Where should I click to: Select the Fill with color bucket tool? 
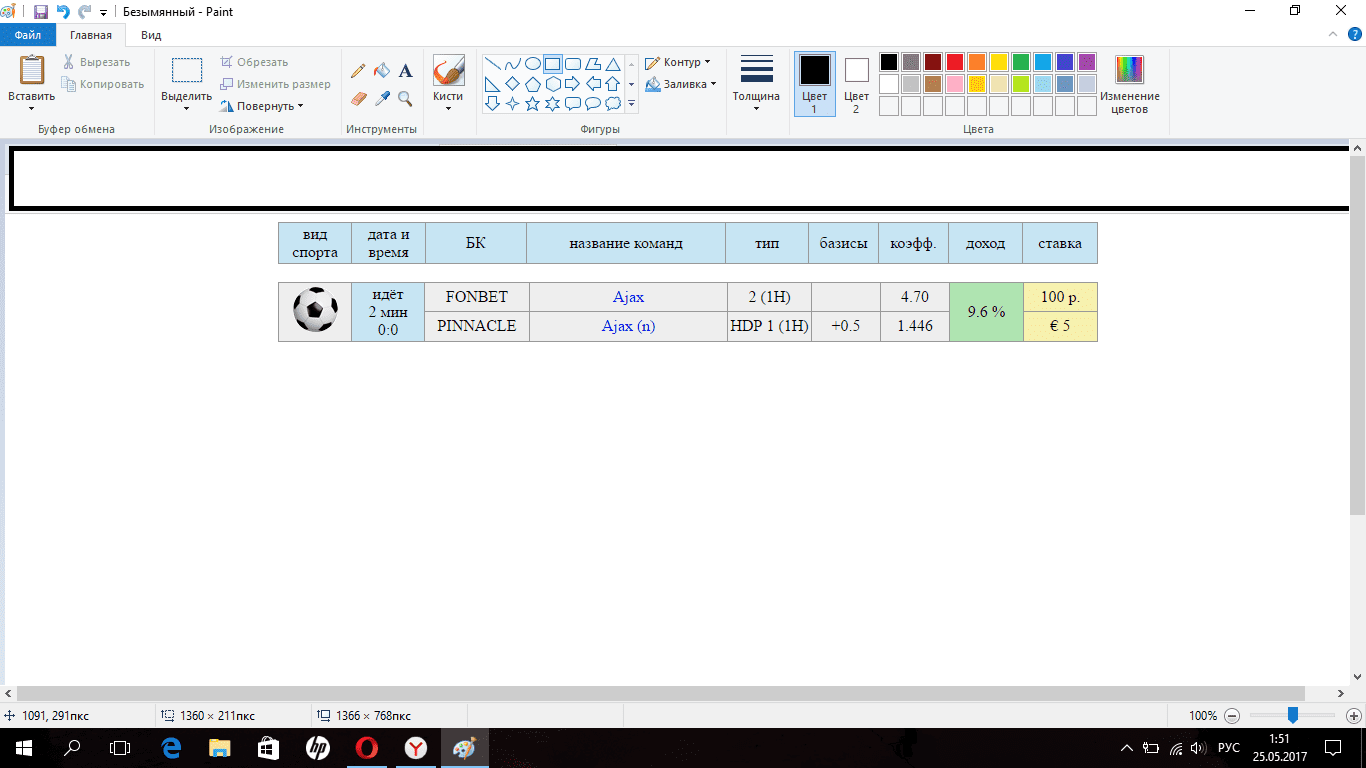coord(381,71)
